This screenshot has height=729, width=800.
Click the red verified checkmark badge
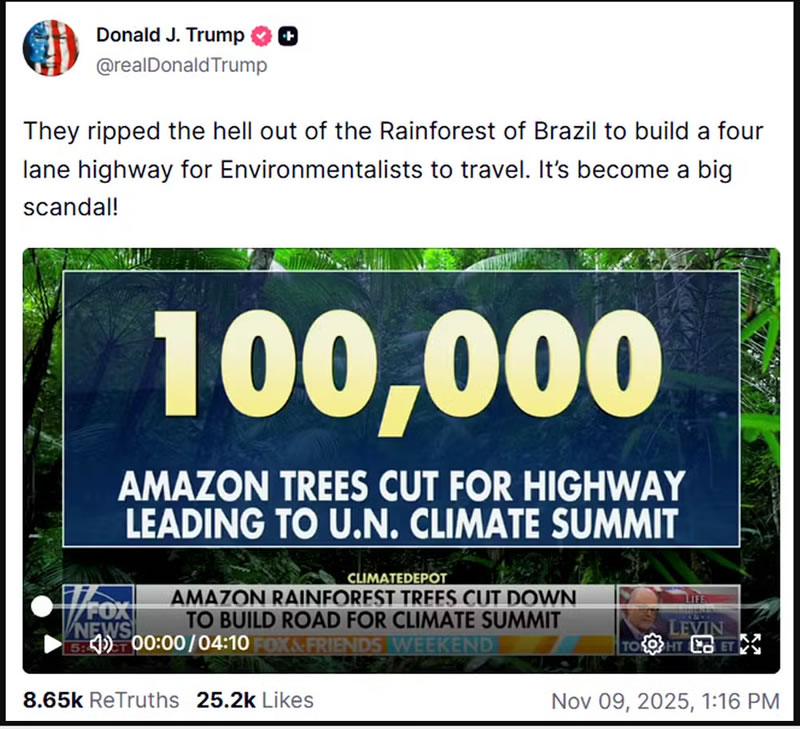pyautogui.click(x=261, y=36)
